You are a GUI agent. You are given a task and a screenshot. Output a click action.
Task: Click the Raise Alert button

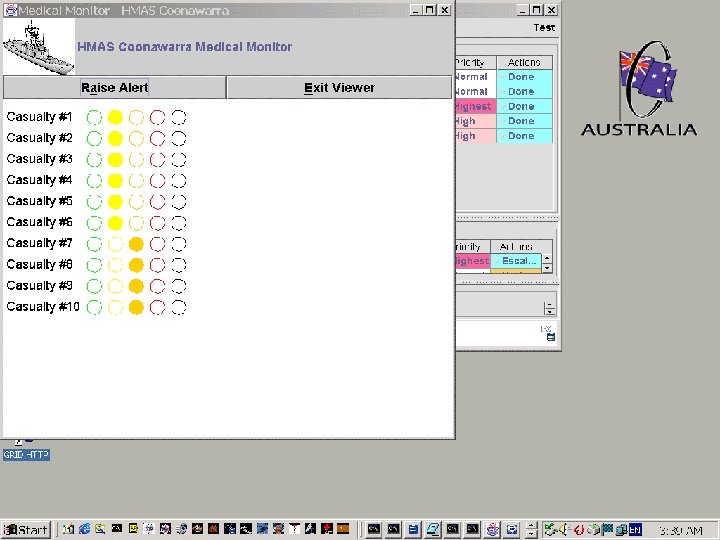coord(114,87)
